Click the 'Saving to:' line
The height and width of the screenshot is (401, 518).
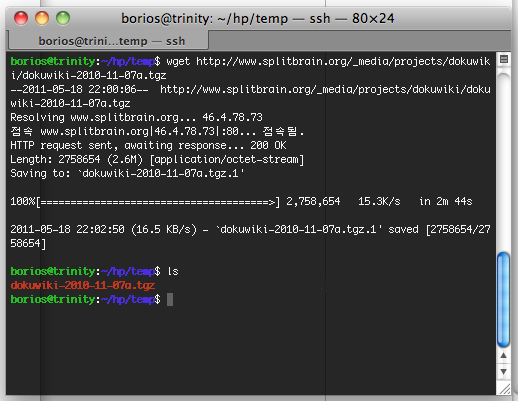click(x=127, y=173)
